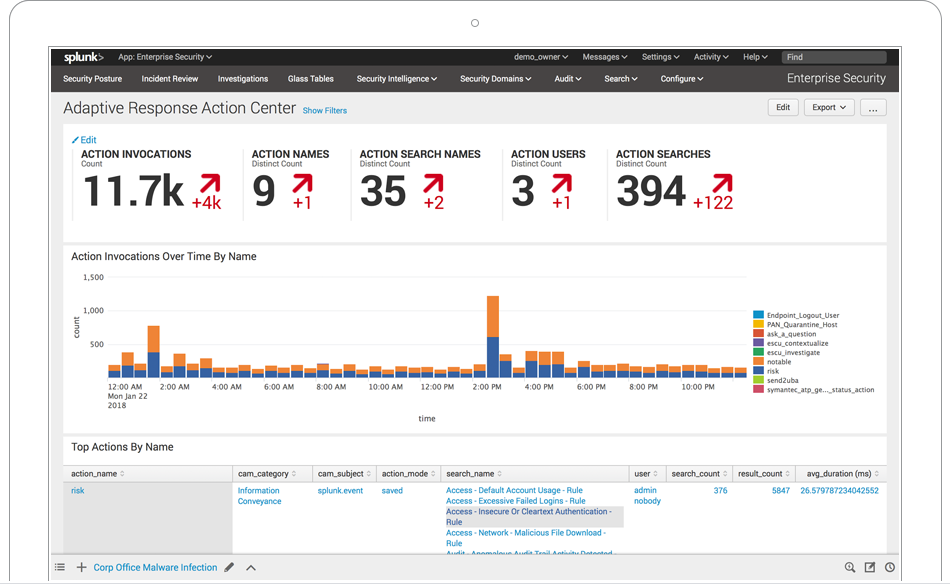The height and width of the screenshot is (584, 950).
Task: Open the Activity dropdown
Action: 711,57
